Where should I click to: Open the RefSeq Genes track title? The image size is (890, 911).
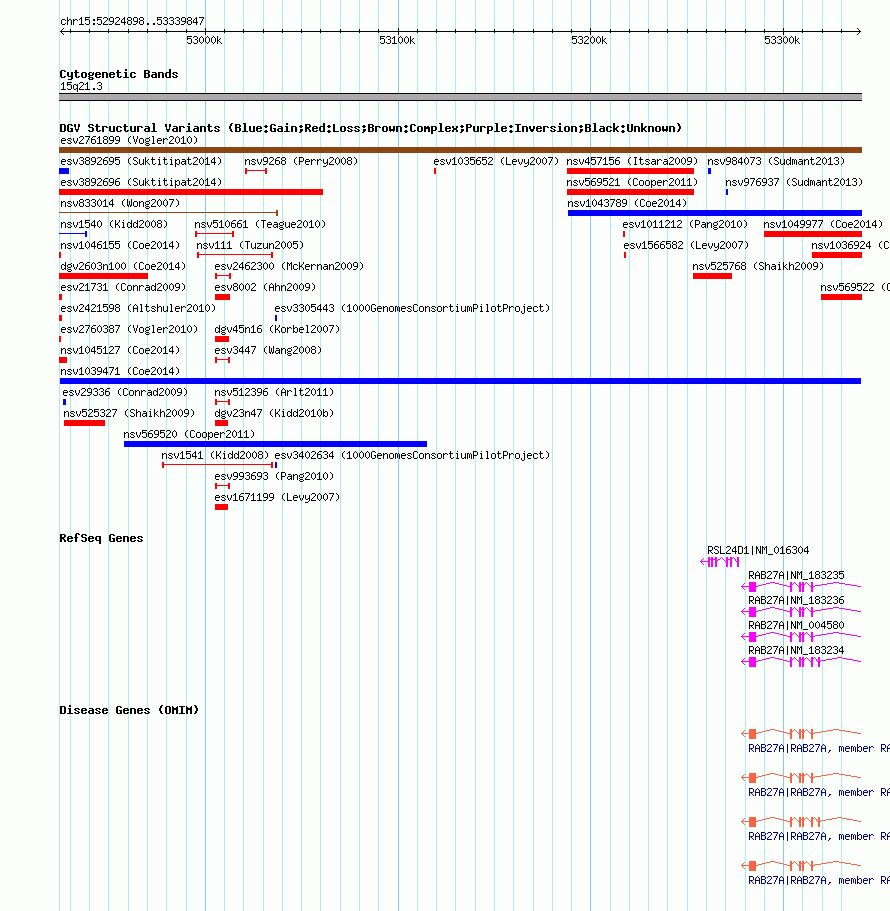click(x=101, y=538)
